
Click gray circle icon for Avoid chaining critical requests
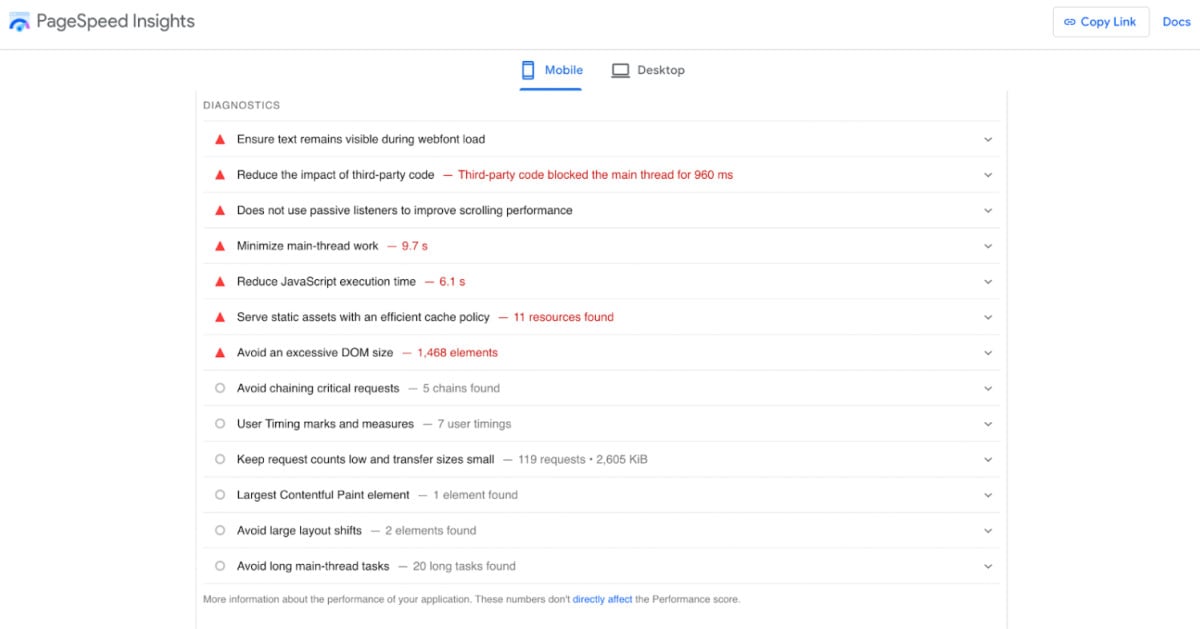point(220,388)
